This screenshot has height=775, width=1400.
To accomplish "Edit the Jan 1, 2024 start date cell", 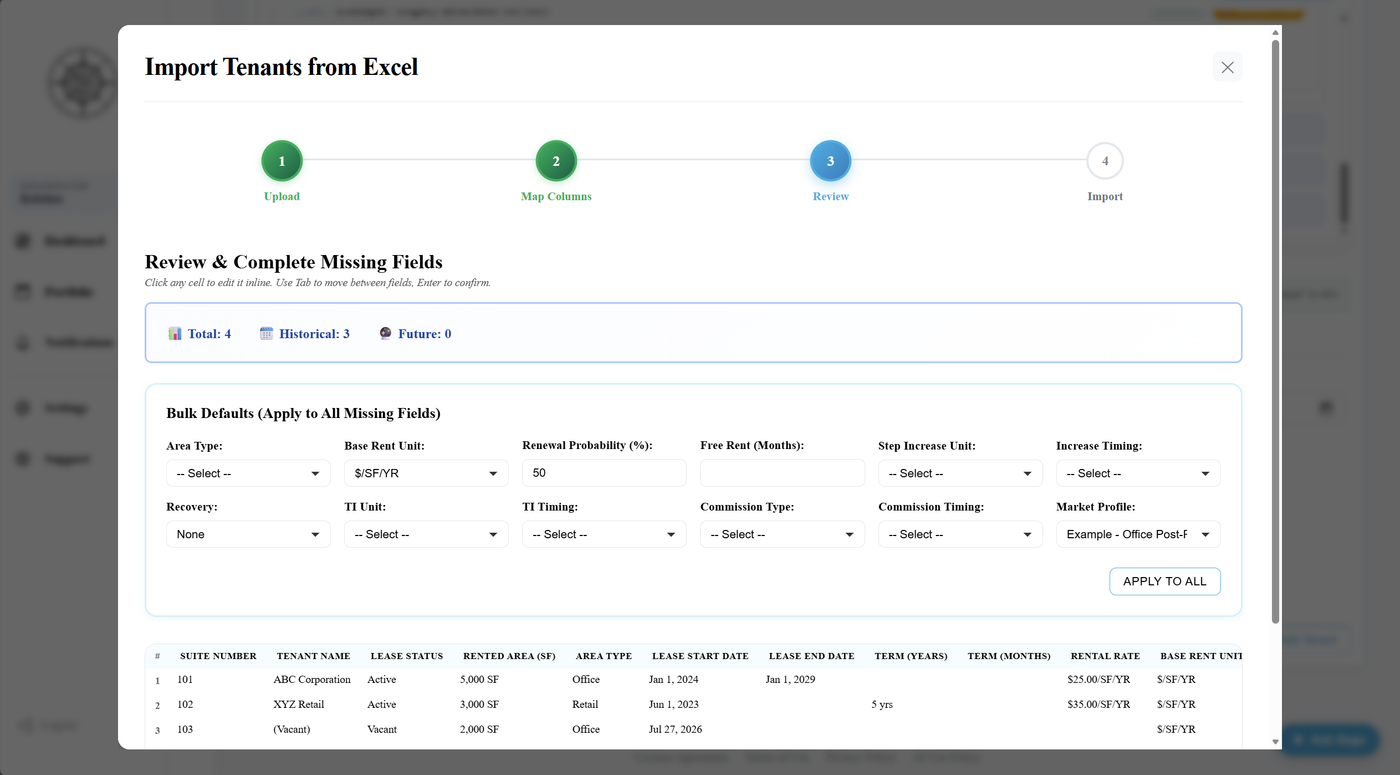I will pyautogui.click(x=674, y=679).
